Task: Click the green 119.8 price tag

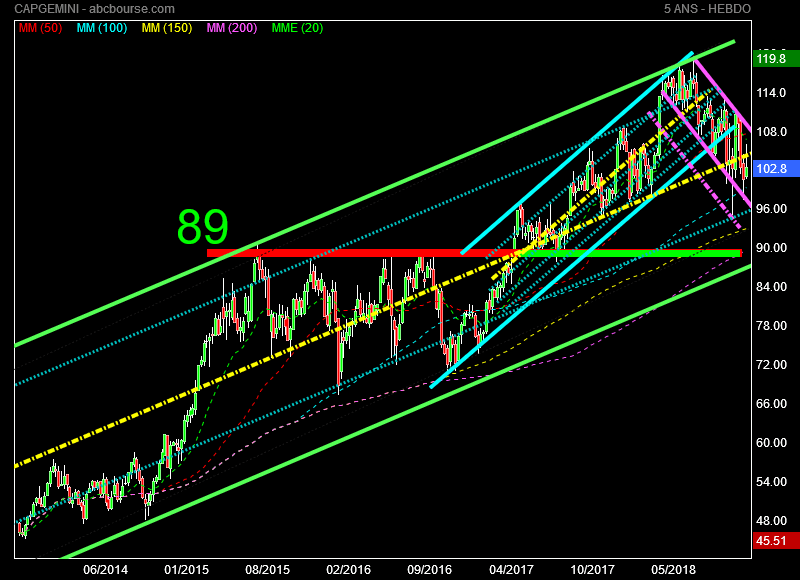Action: tap(776, 59)
